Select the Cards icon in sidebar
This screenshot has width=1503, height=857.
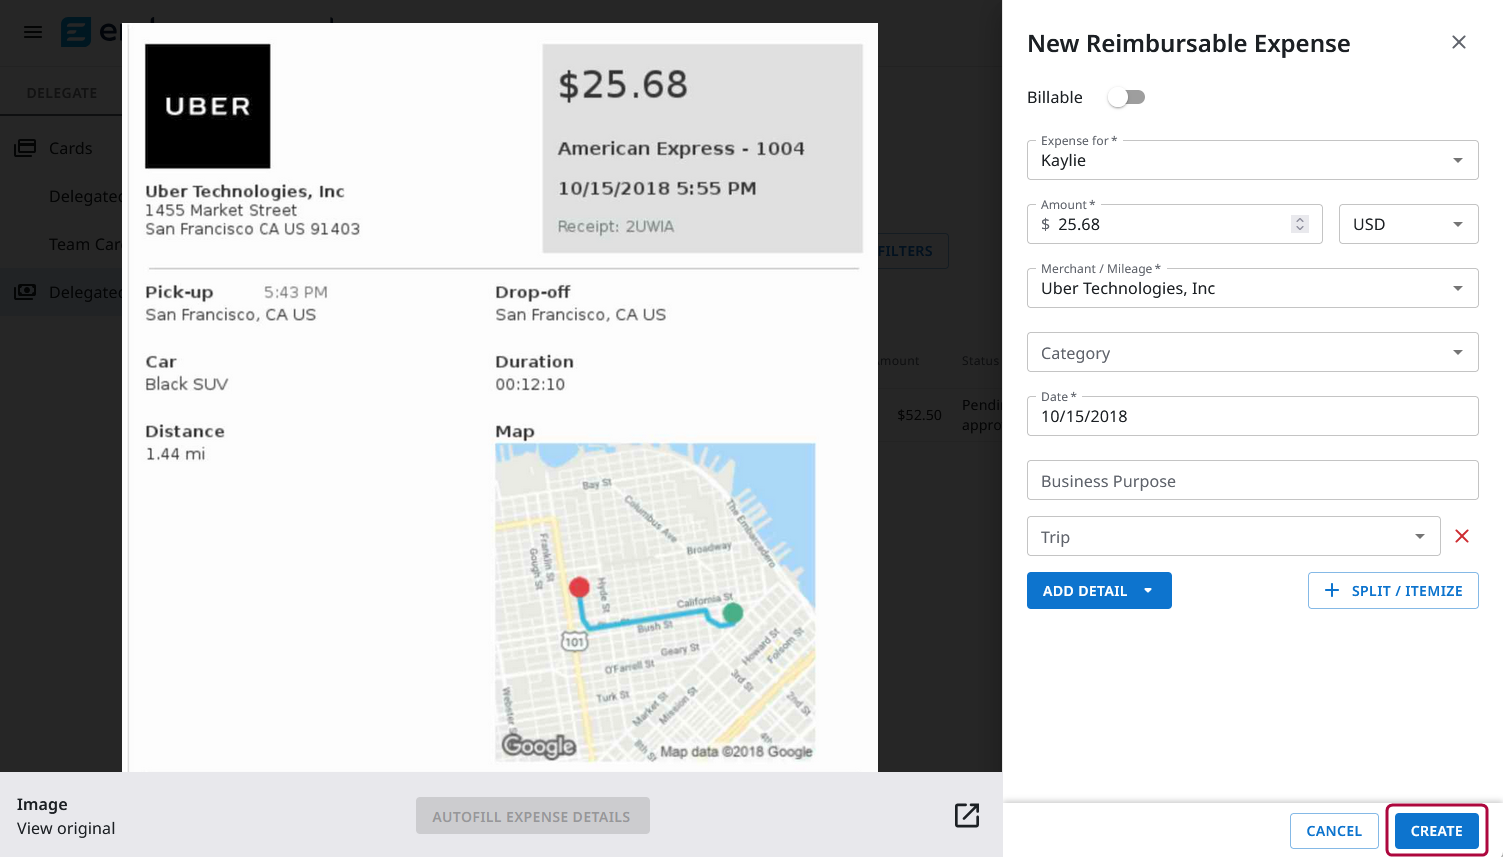click(26, 147)
